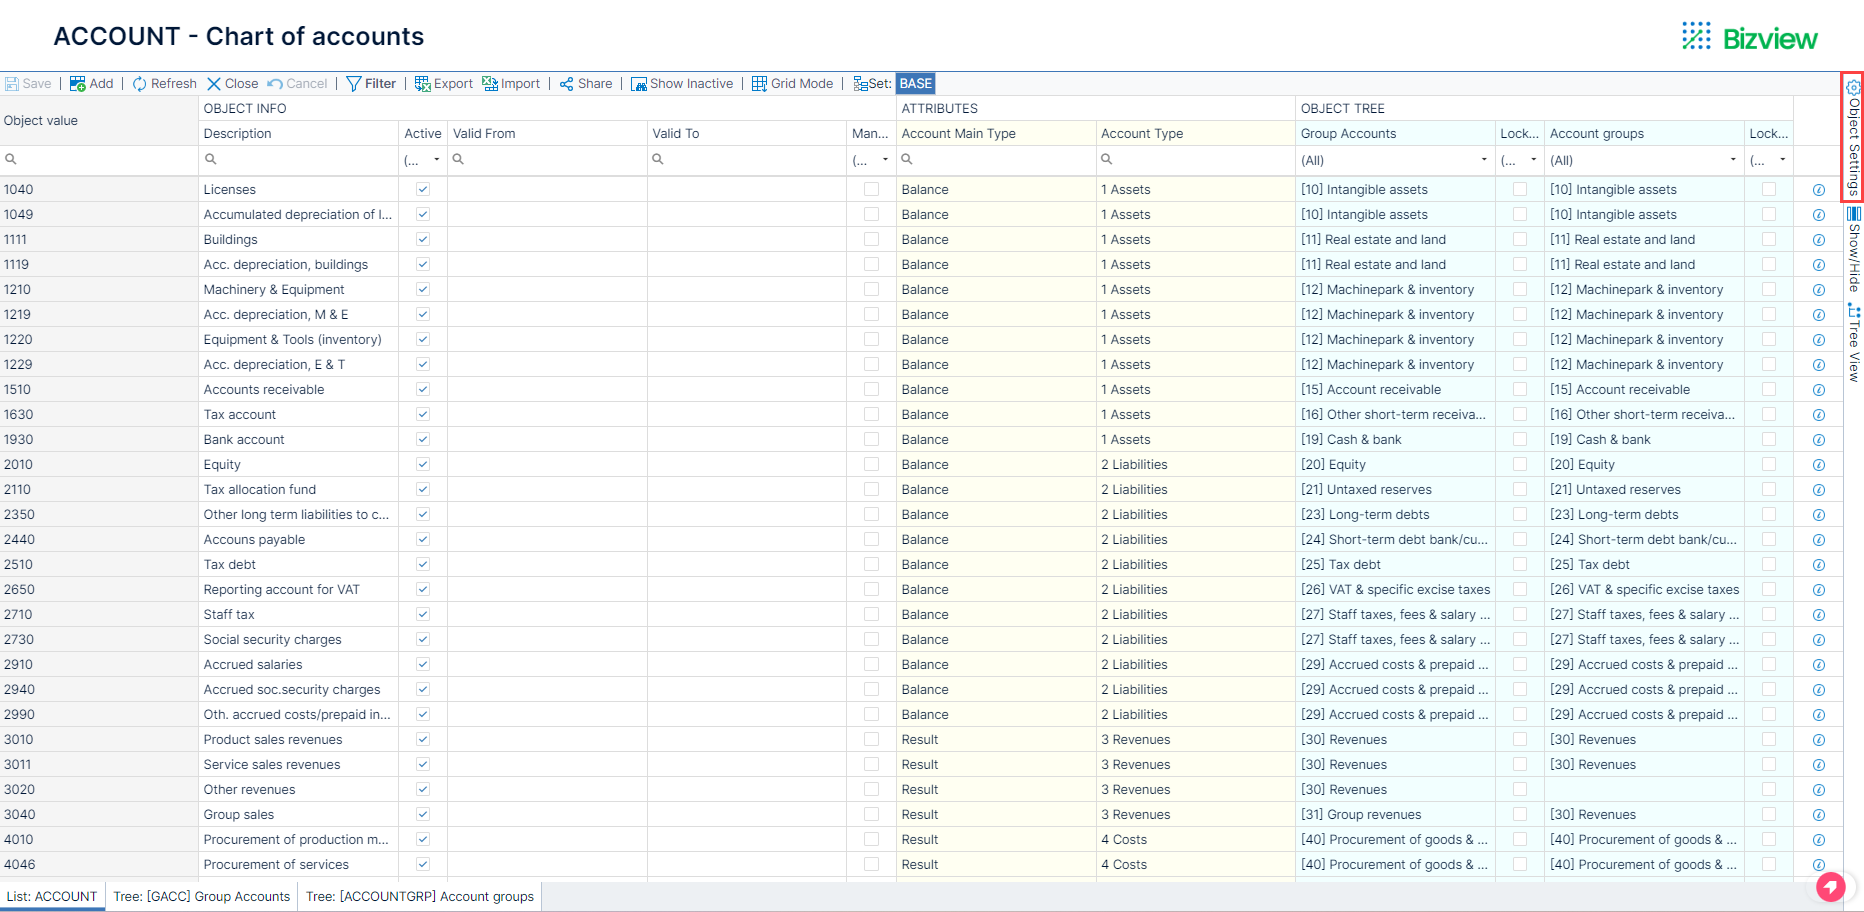Viewport: 1864px width, 912px height.
Task: Sort by Valid To column header
Action: click(x=747, y=133)
